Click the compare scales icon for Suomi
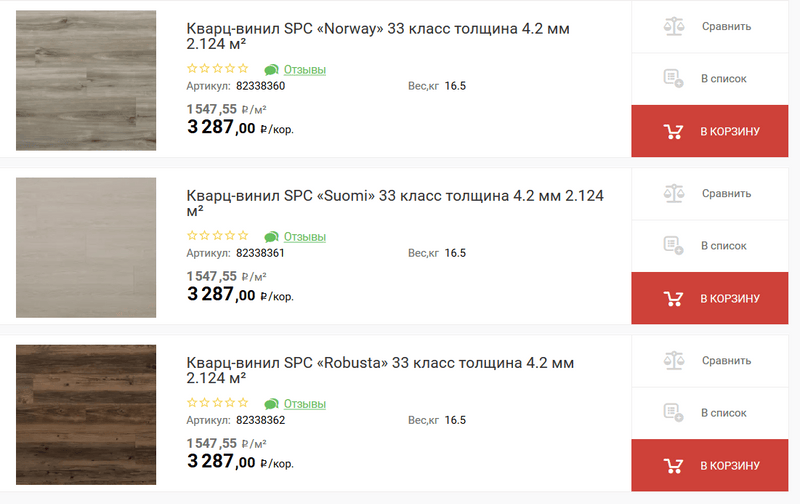Viewport: 800px width, 504px height. point(673,193)
